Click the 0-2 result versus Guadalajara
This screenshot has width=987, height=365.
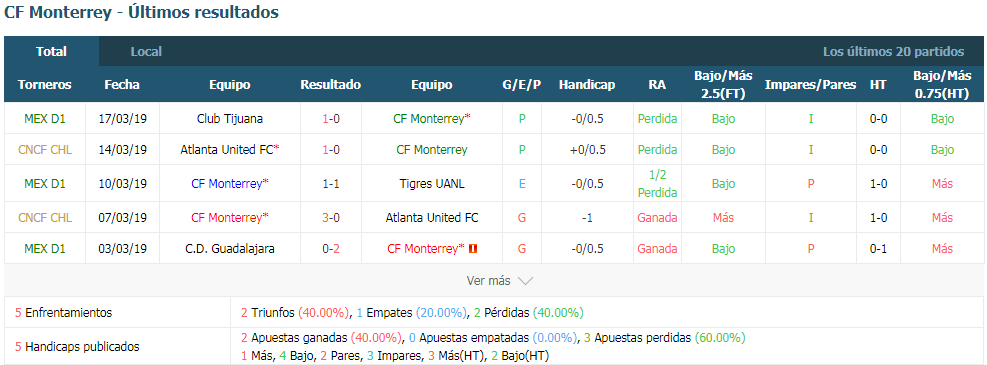click(330, 249)
